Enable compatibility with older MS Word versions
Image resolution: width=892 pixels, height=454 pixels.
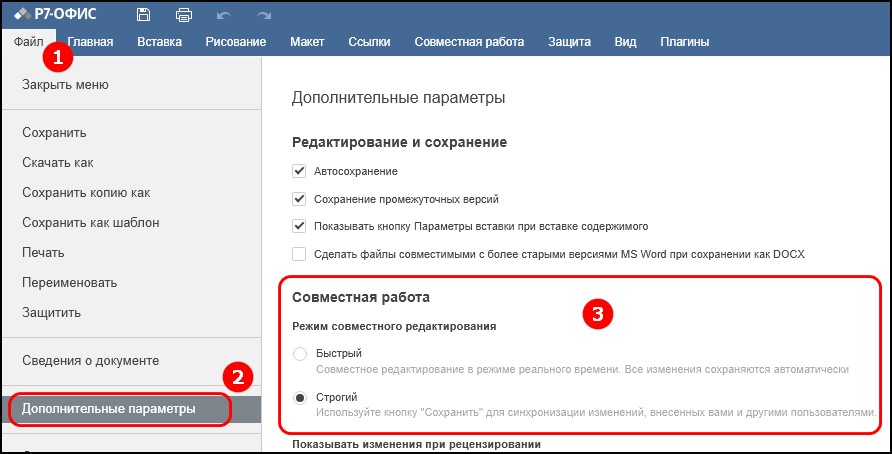pos(299,254)
